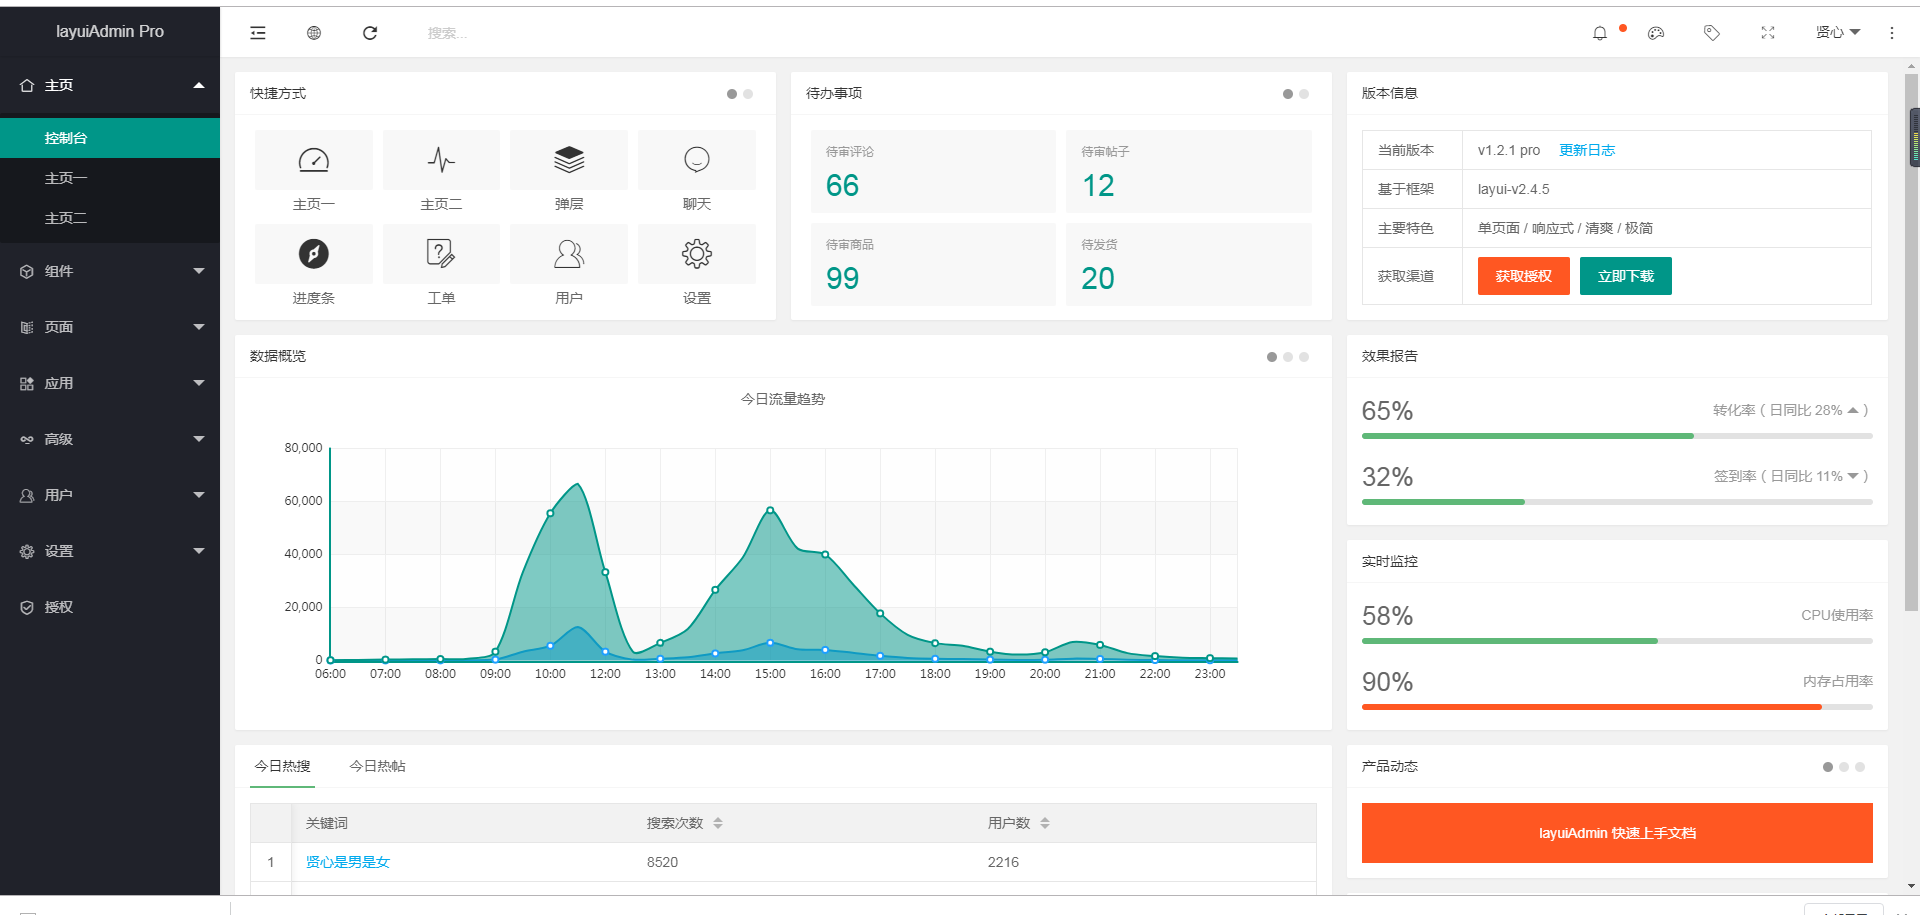Sort by 搜索次数 column arrows
This screenshot has width=1920, height=915.
tap(718, 823)
